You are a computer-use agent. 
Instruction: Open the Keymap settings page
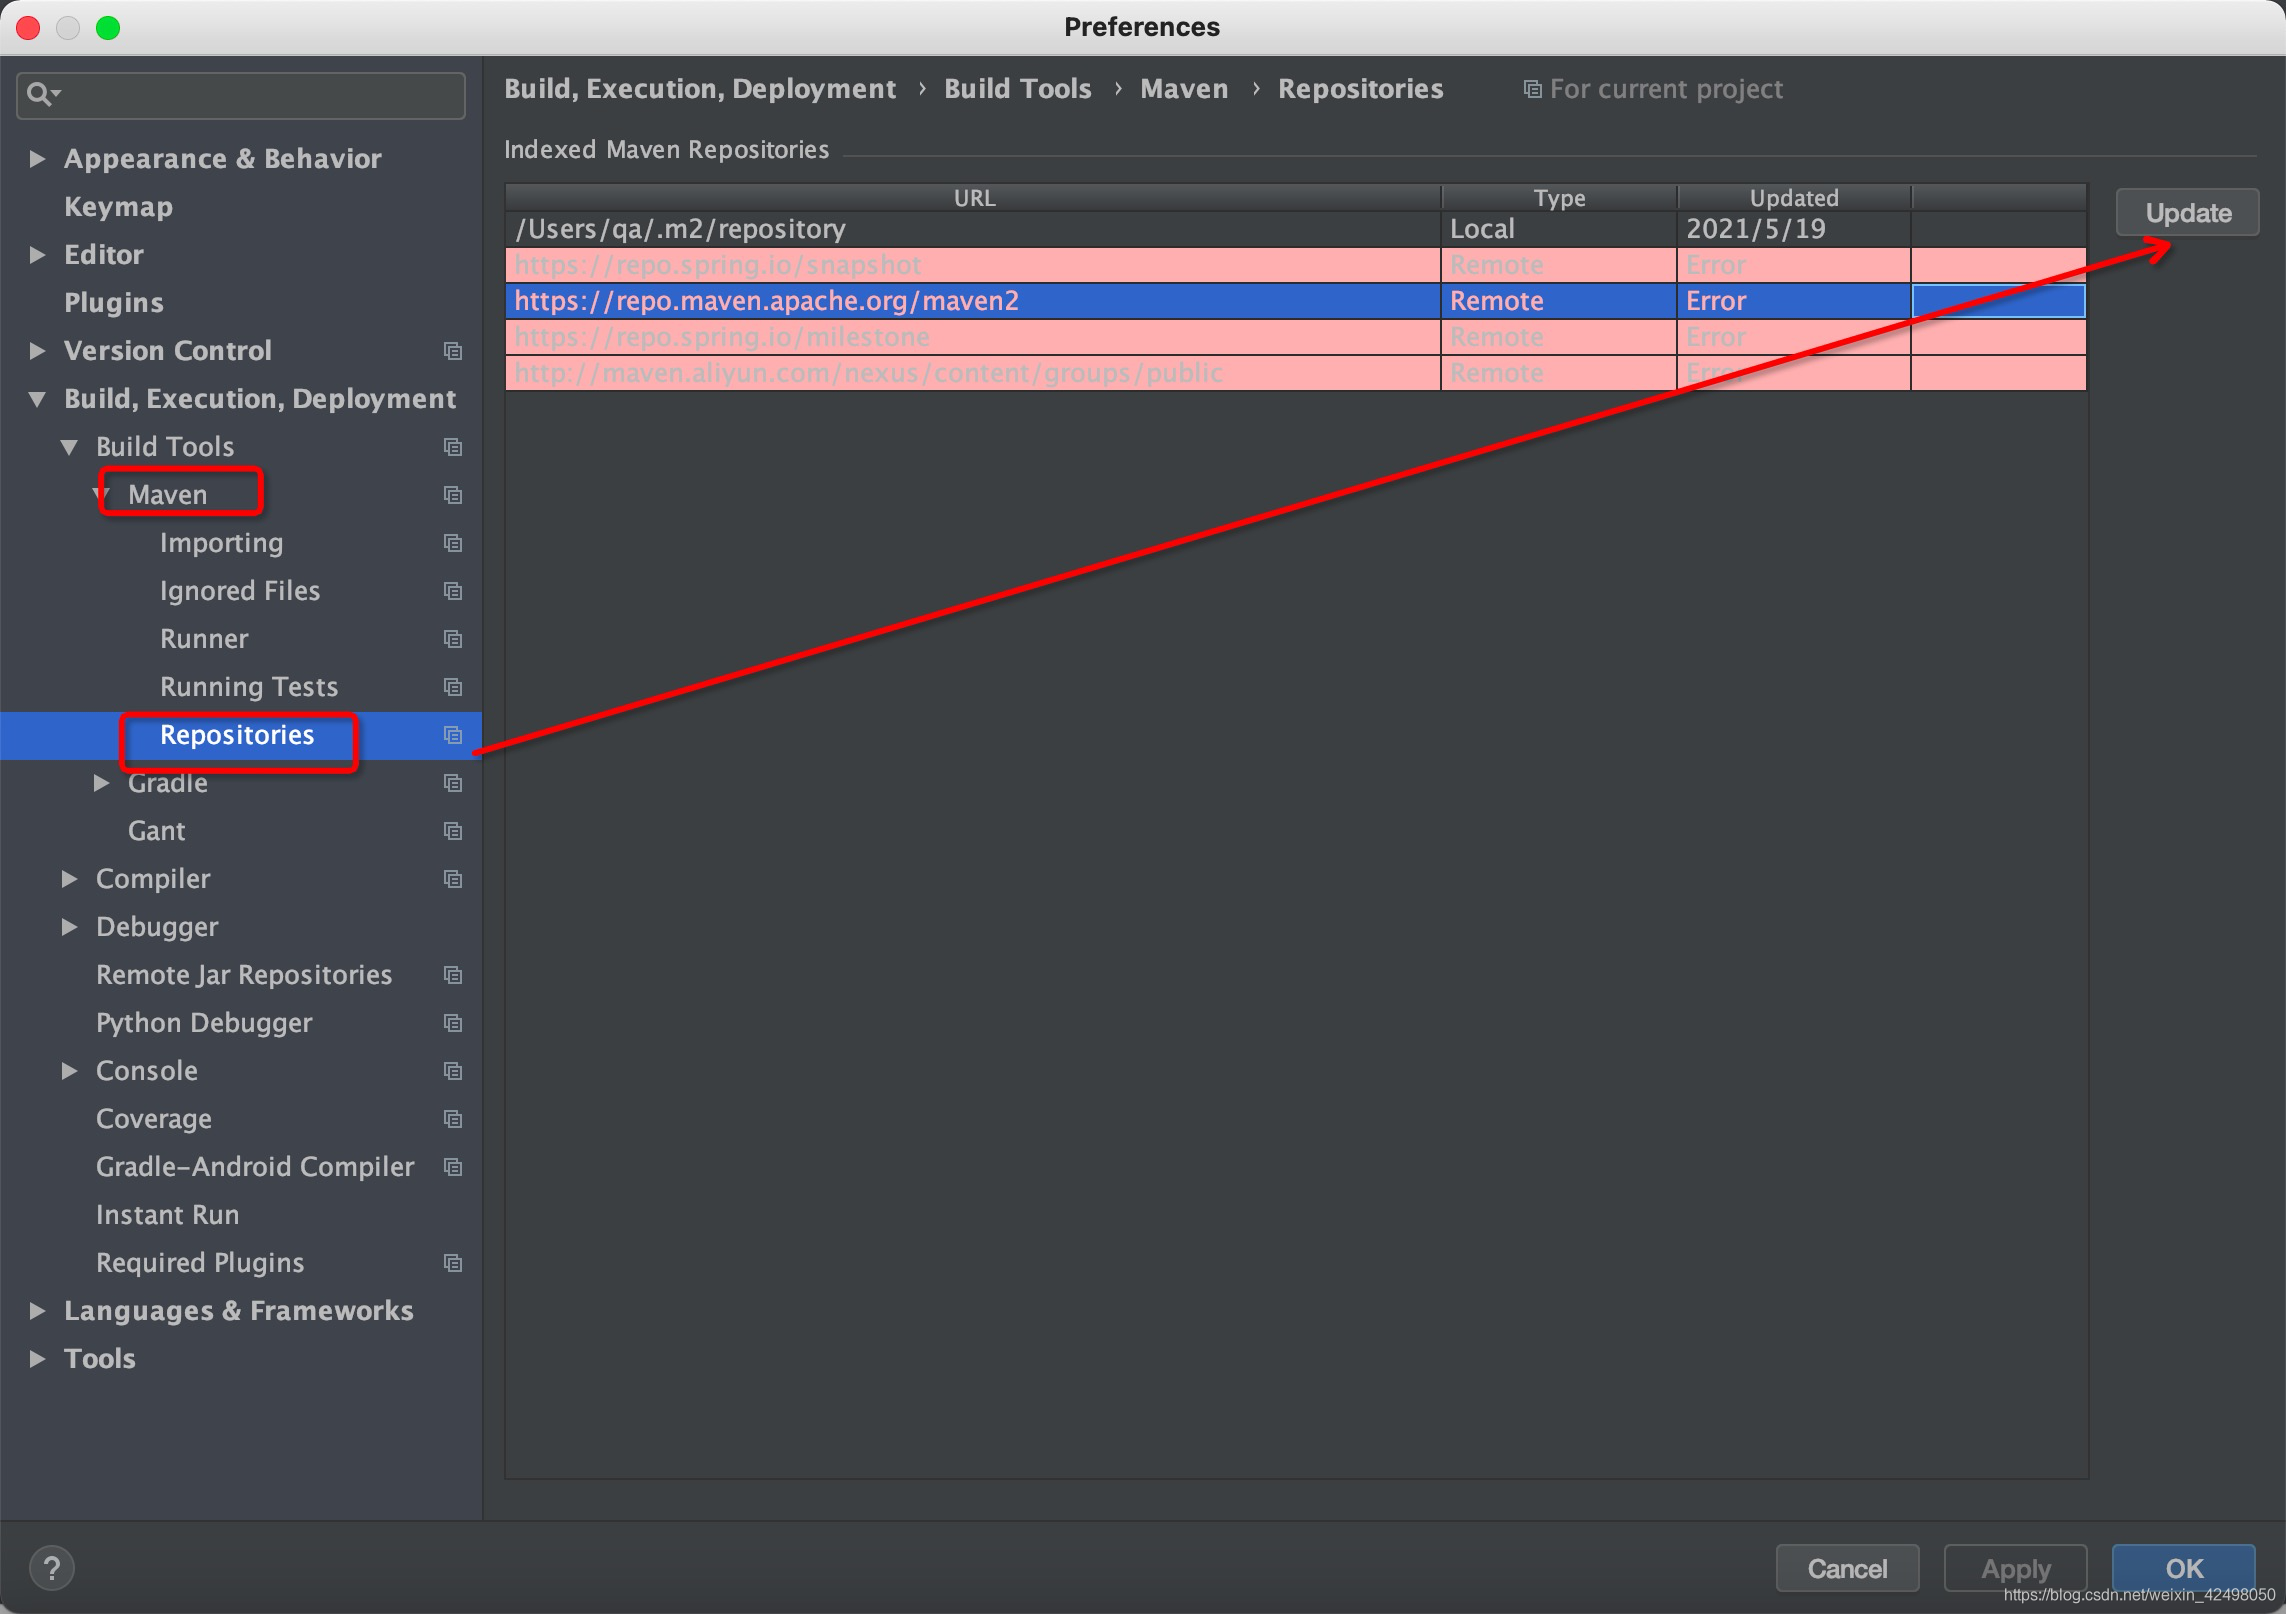pyautogui.click(x=118, y=207)
